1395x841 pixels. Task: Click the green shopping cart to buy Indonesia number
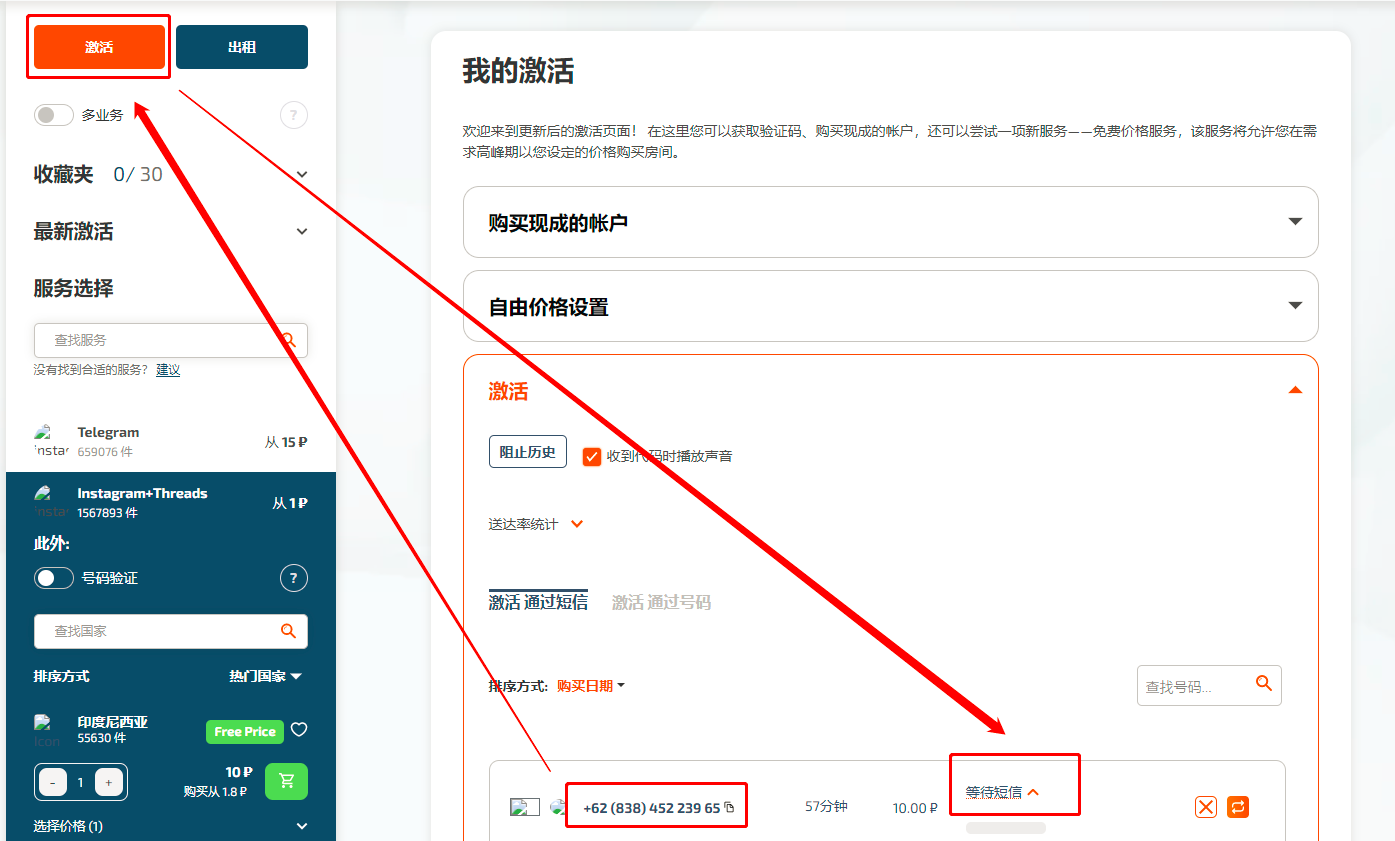(286, 781)
